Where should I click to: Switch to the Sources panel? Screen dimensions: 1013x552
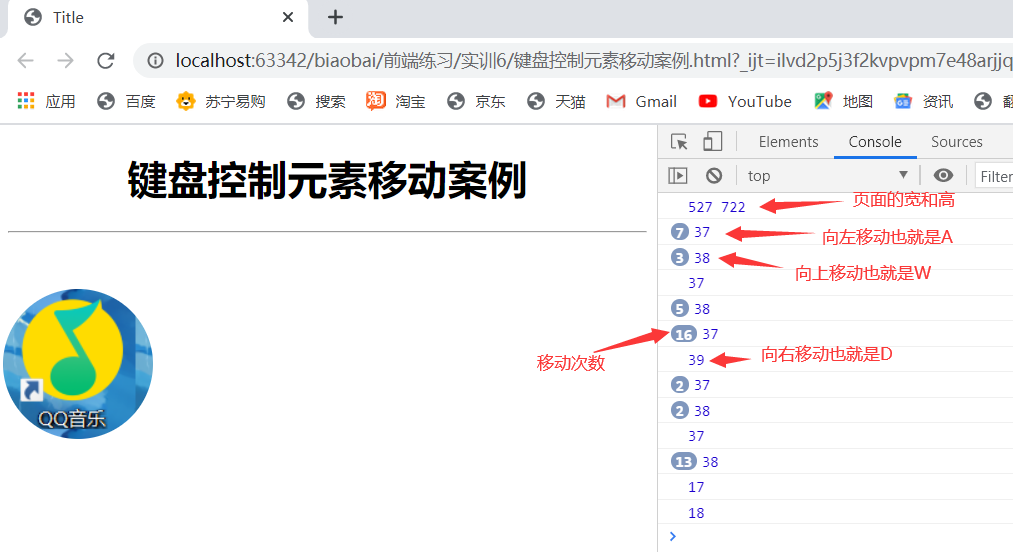point(956,142)
